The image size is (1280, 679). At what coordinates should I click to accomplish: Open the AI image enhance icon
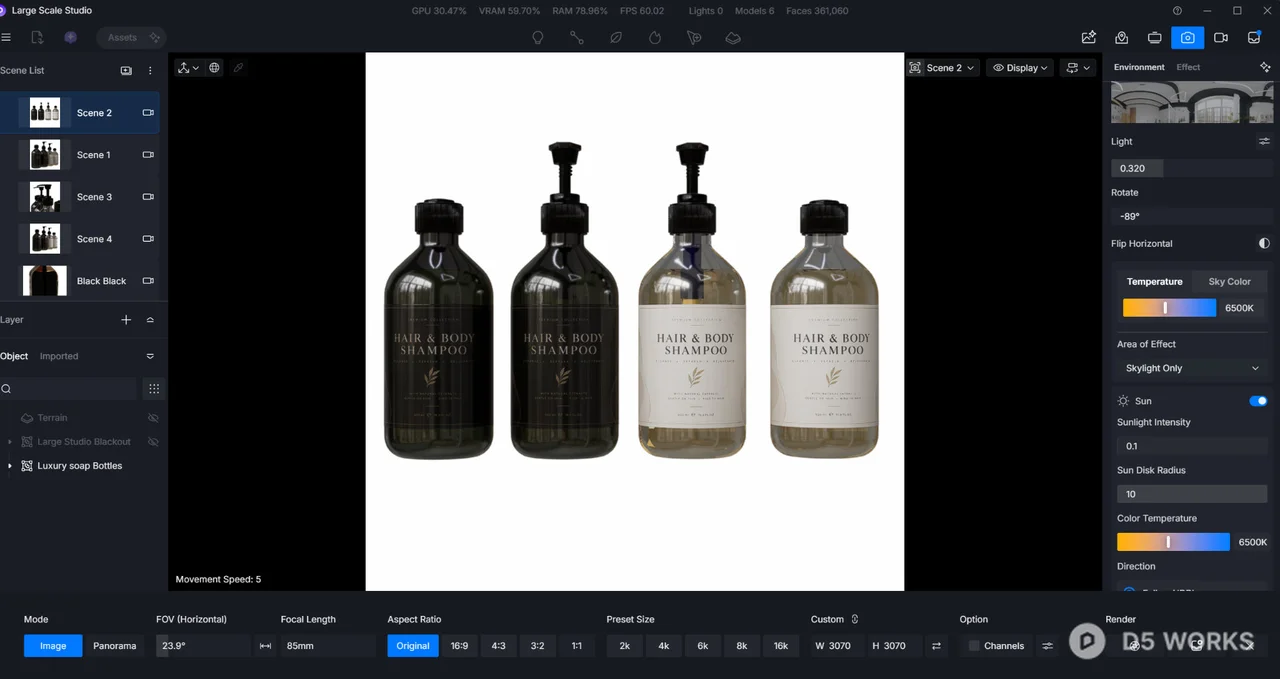[x=1089, y=37]
